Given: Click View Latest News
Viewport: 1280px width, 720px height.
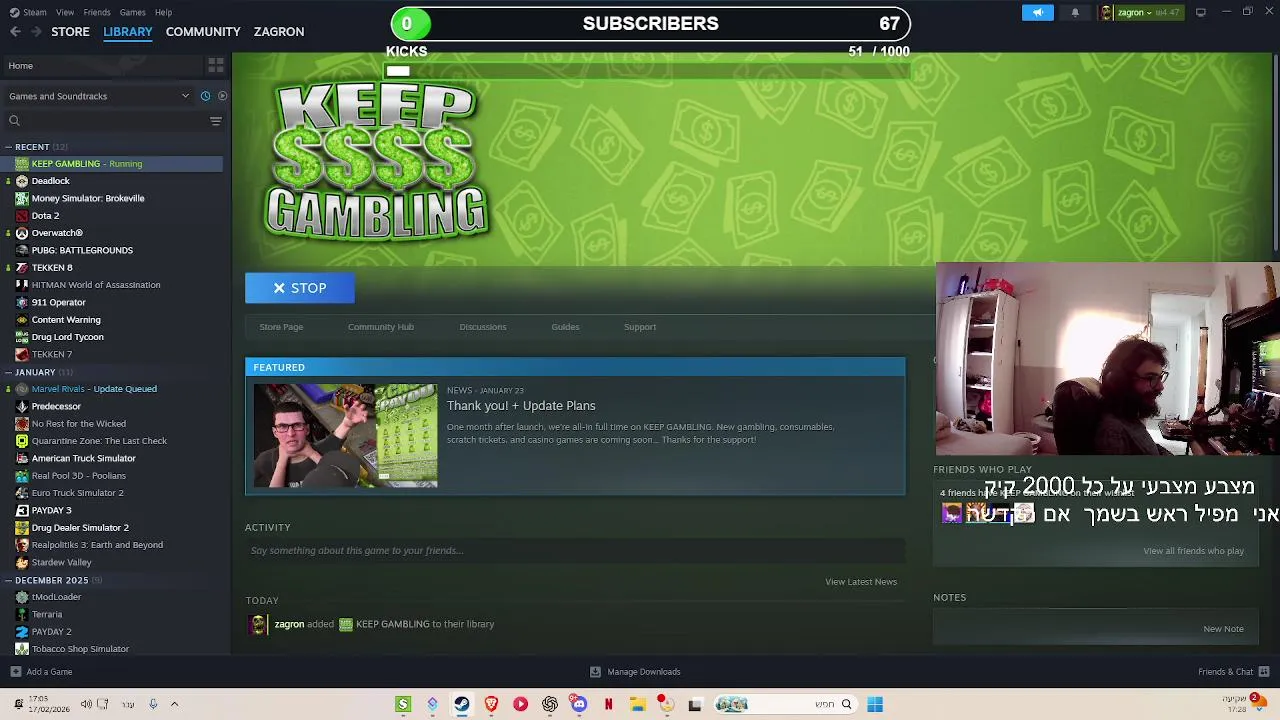Looking at the screenshot, I should pos(861,582).
